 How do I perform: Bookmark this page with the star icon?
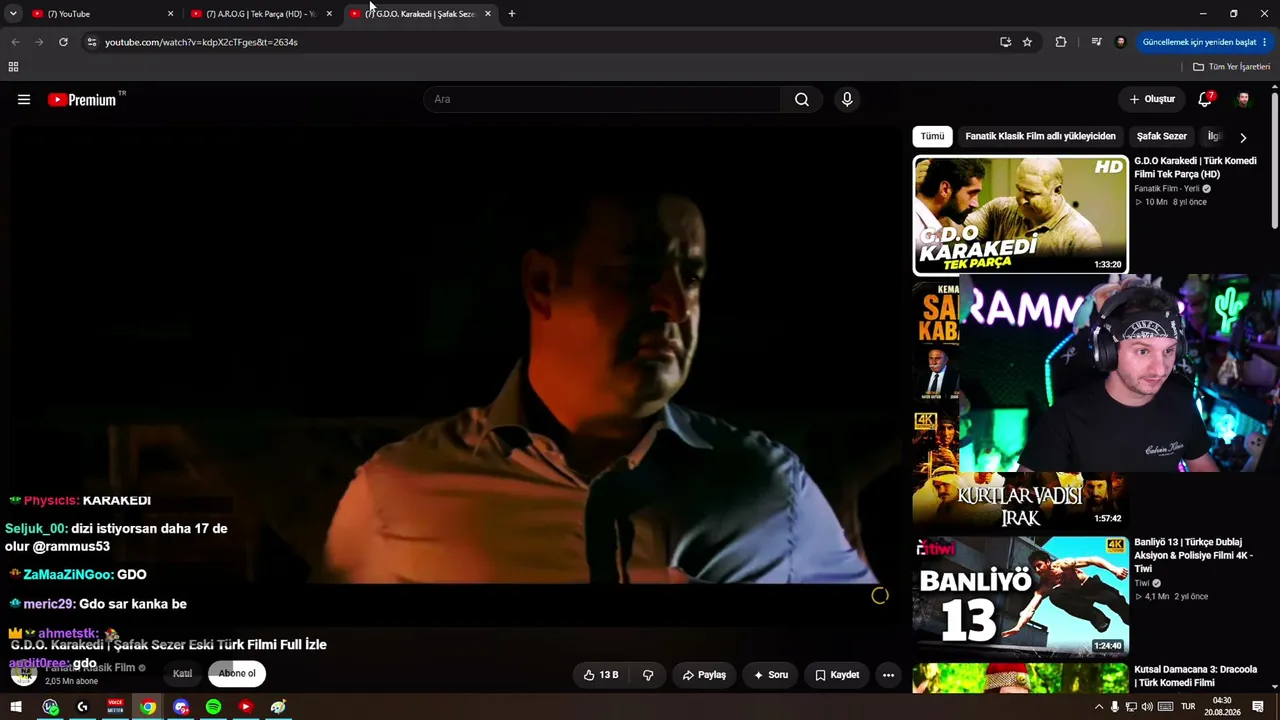pyautogui.click(x=1027, y=42)
